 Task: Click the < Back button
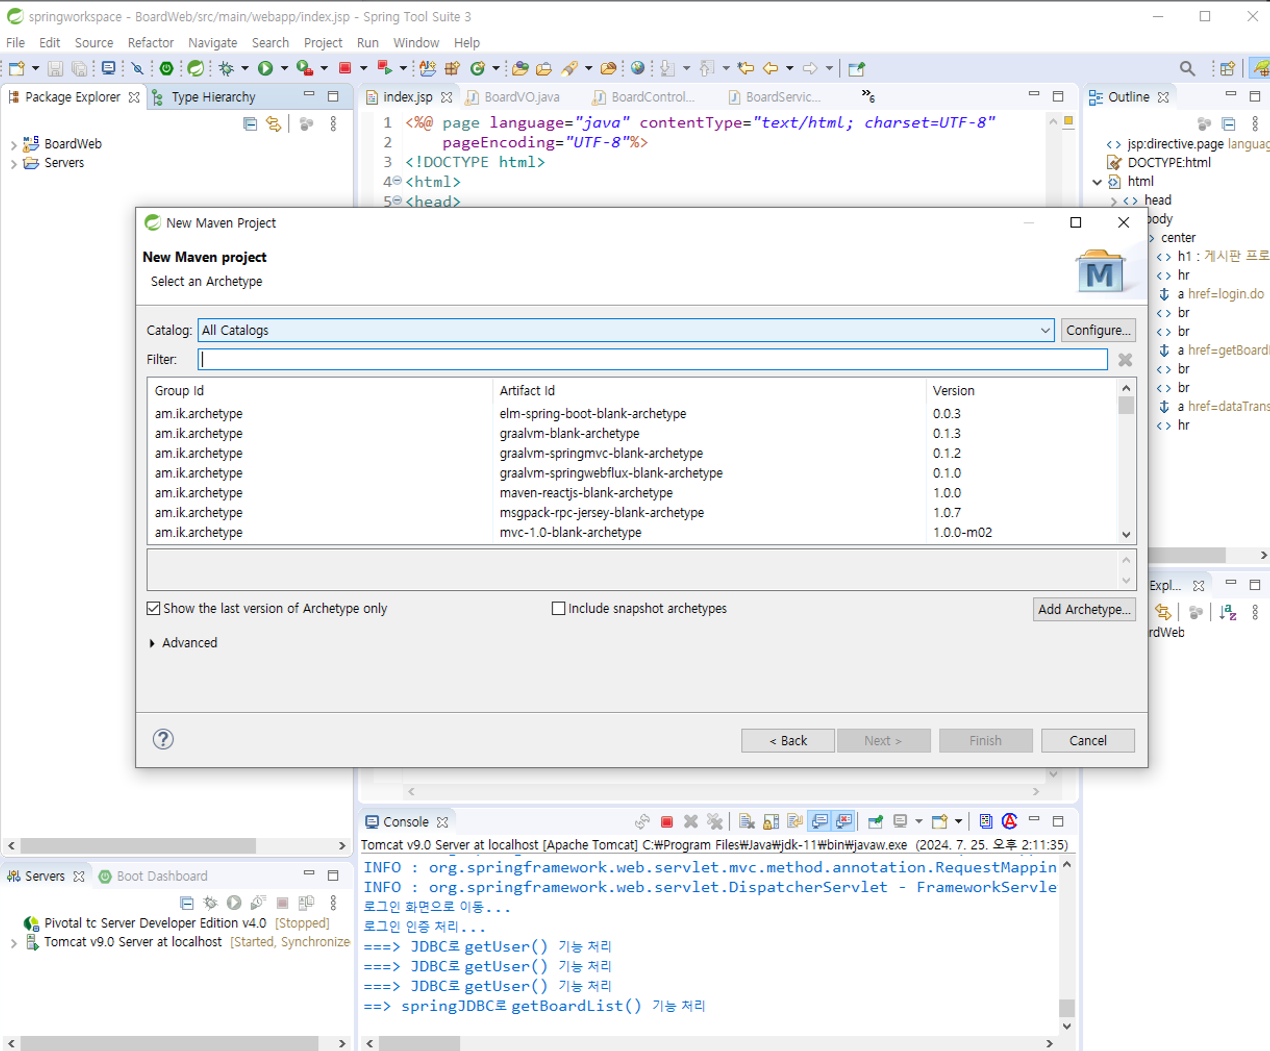788,740
